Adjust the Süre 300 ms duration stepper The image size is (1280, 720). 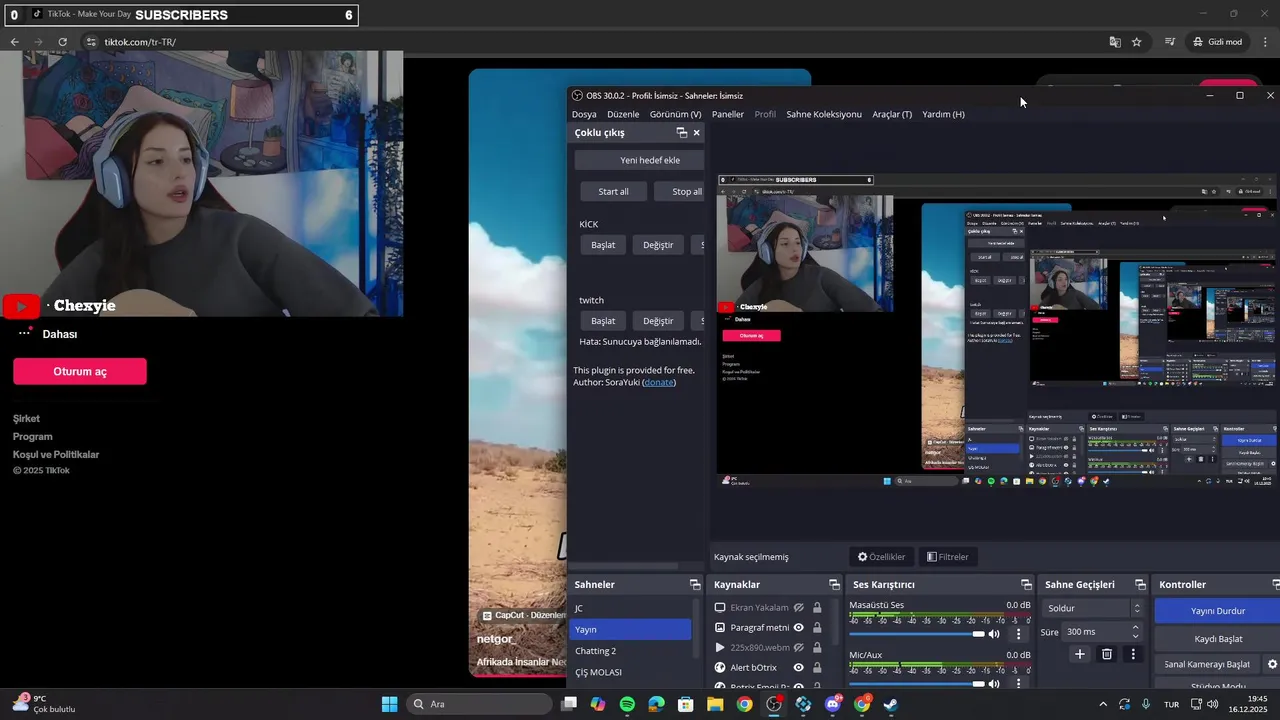[1135, 632]
